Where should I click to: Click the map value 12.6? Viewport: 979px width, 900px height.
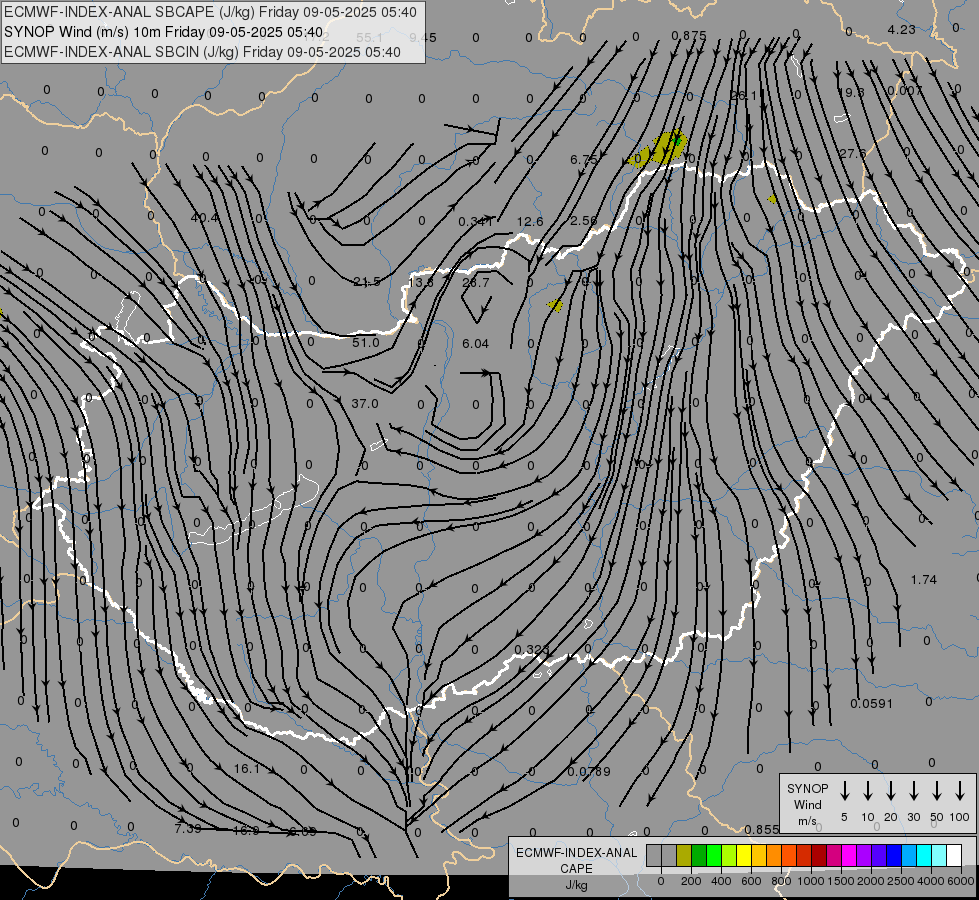pyautogui.click(x=530, y=222)
